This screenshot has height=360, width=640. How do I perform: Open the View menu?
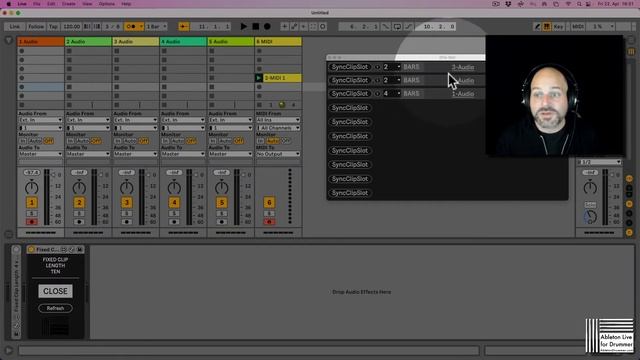[87, 4]
